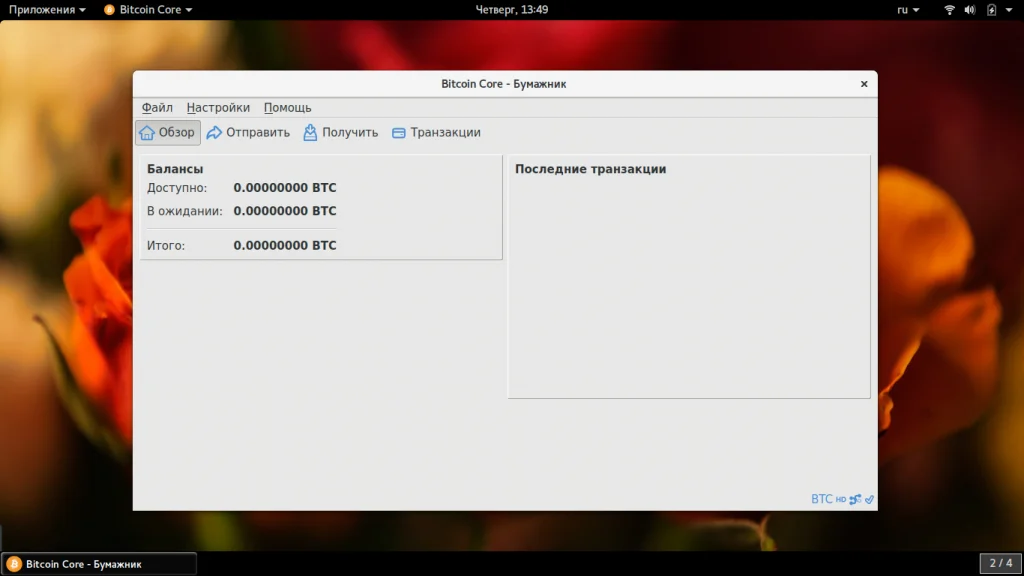Click the volume speaker icon

coord(970,10)
